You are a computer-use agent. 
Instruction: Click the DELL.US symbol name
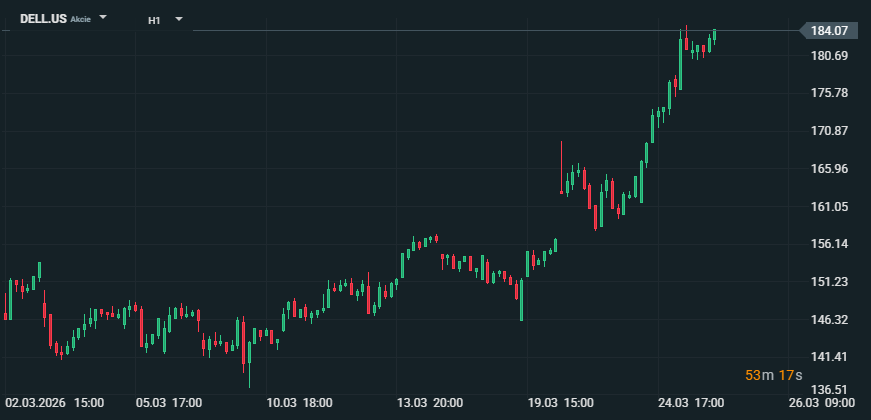point(43,19)
